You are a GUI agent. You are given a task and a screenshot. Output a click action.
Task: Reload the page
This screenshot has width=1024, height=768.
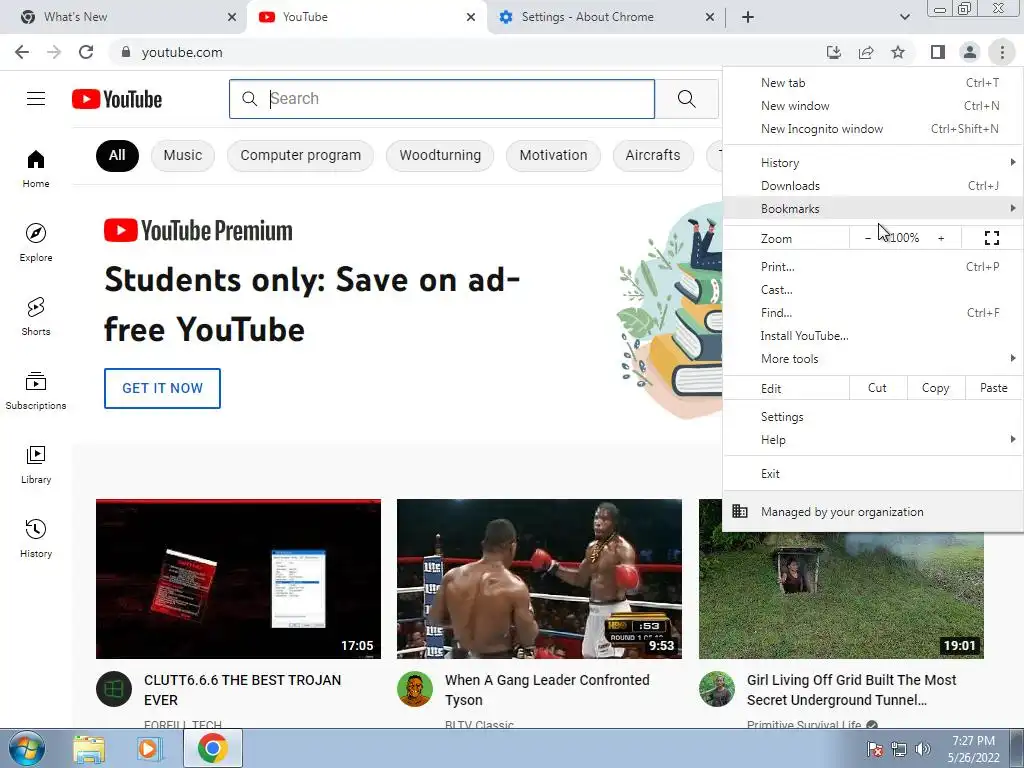(x=86, y=52)
